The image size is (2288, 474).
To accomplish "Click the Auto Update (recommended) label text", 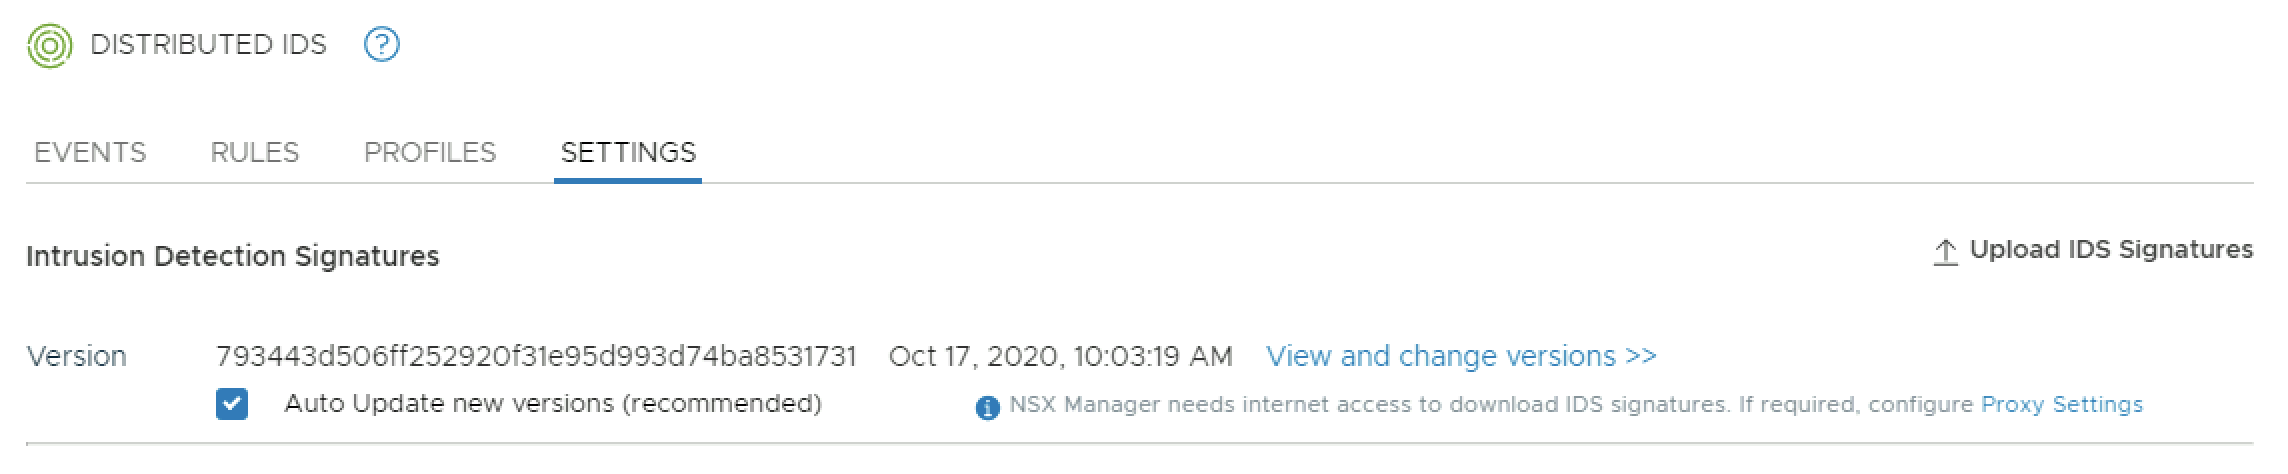I will [x=553, y=404].
